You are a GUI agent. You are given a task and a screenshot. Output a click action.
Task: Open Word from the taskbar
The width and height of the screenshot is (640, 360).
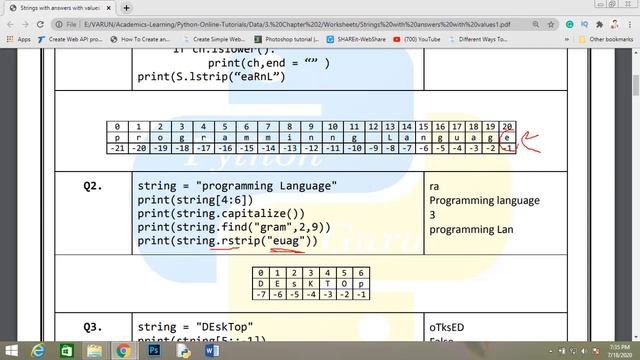coord(211,351)
